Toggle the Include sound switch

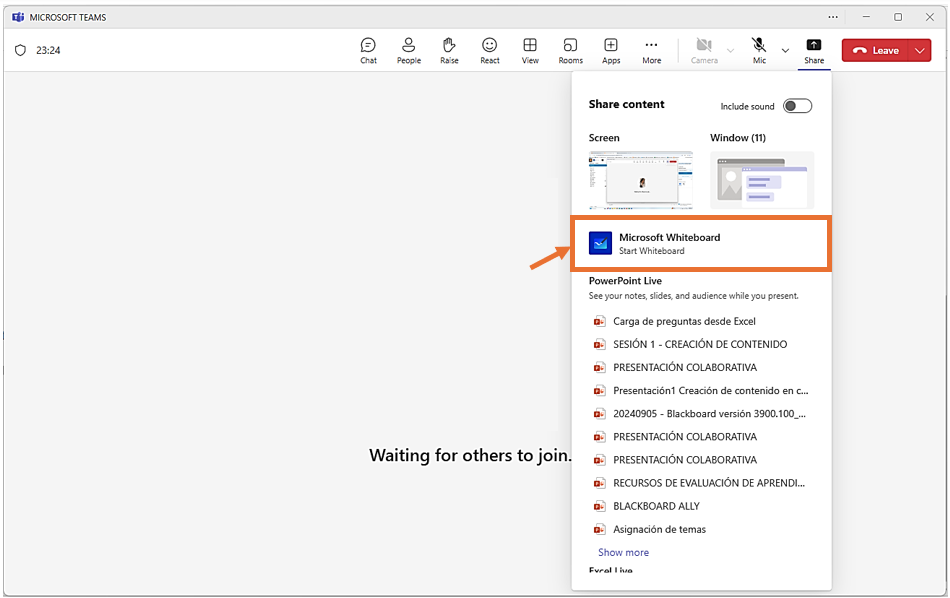click(x=797, y=106)
